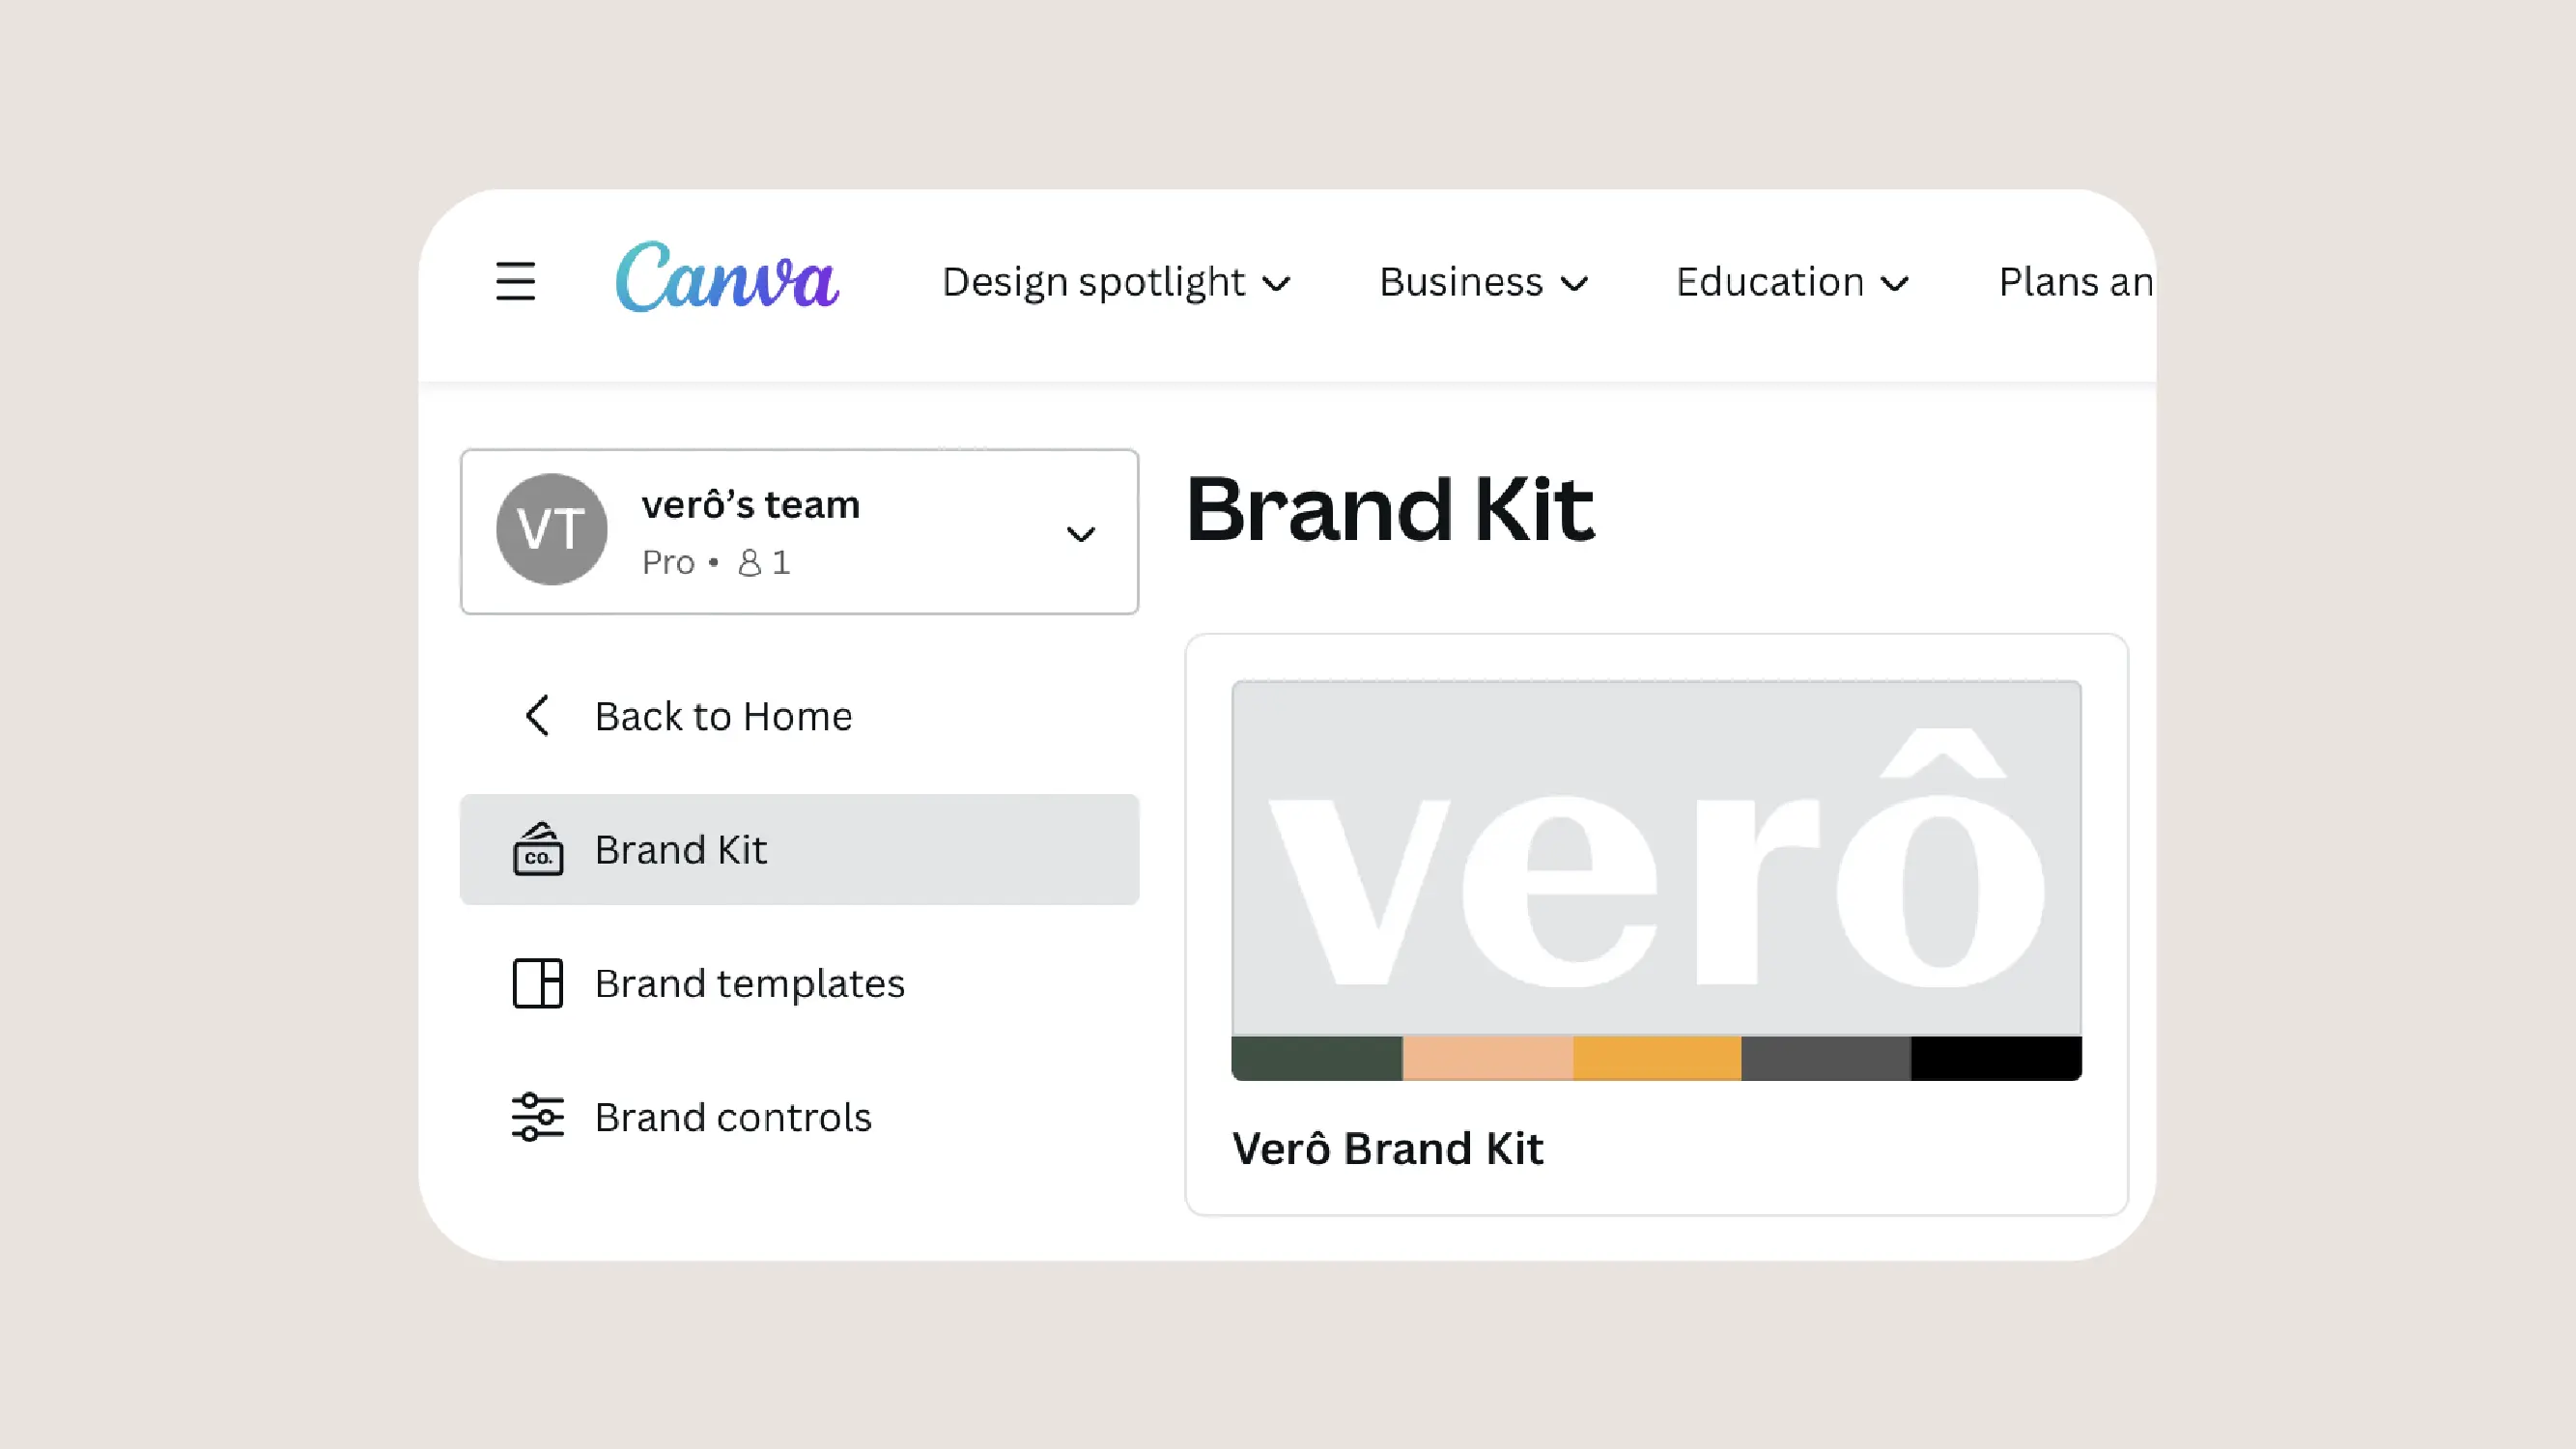Click the Canva logo icon
Viewport: 2576px width, 1449px height.
(727, 281)
